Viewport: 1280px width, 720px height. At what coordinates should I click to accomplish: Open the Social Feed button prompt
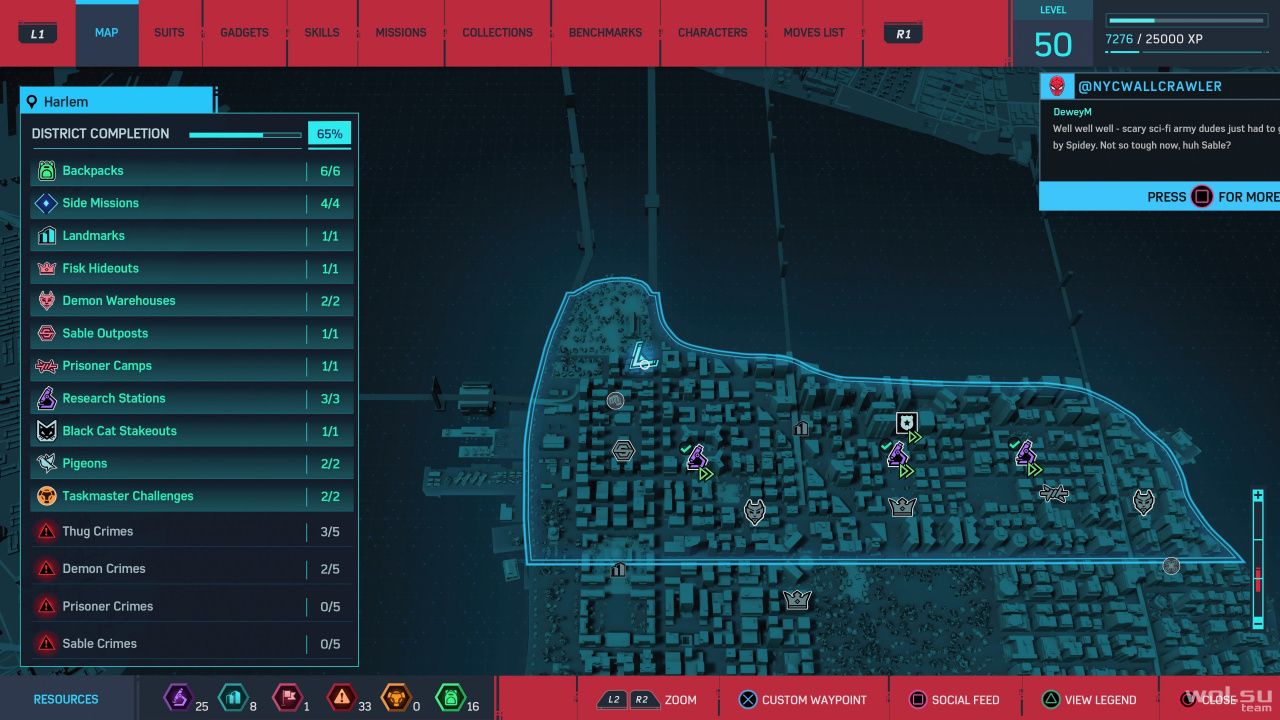(x=953, y=700)
